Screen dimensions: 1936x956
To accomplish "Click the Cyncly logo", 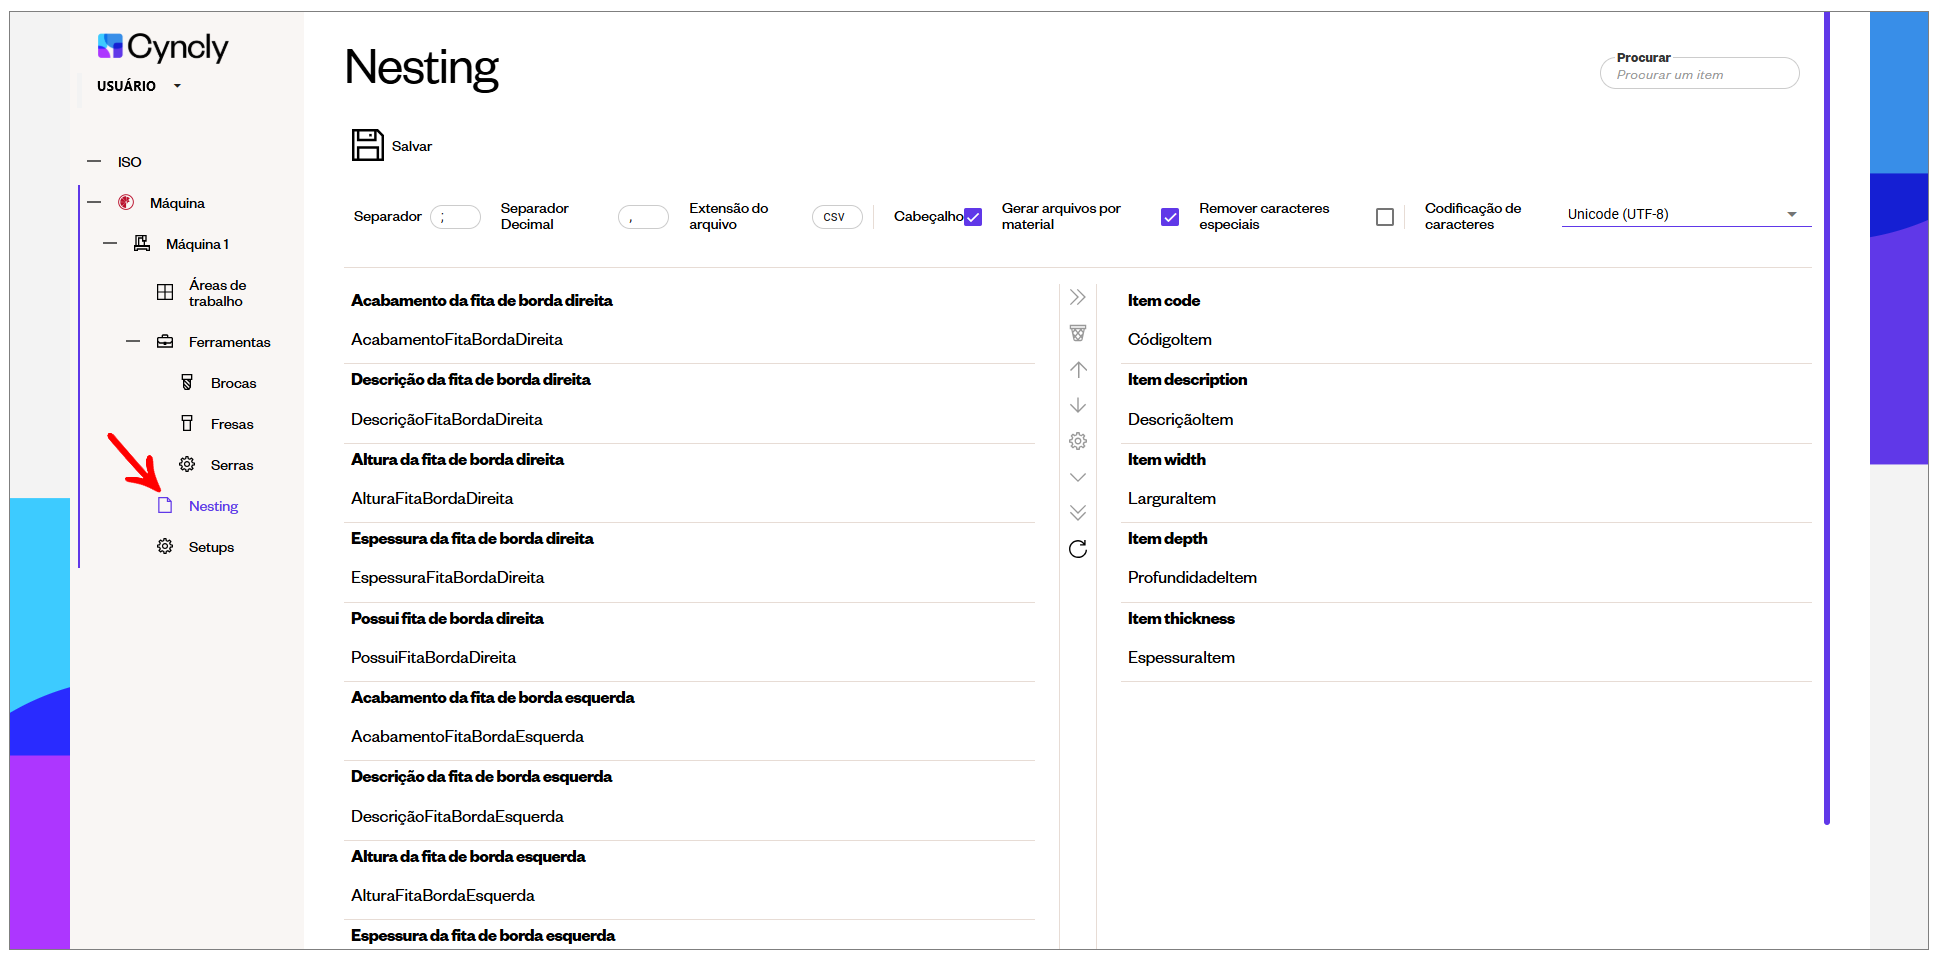I will pyautogui.click(x=163, y=46).
